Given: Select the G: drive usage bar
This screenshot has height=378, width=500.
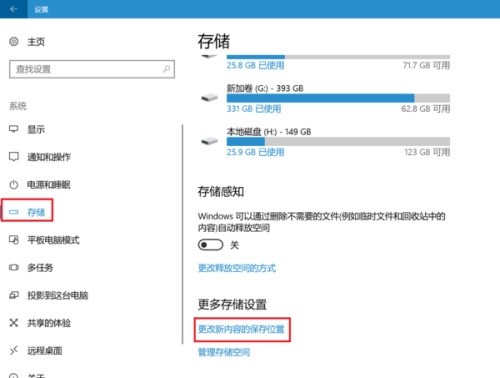Looking at the screenshot, I should coord(338,98).
